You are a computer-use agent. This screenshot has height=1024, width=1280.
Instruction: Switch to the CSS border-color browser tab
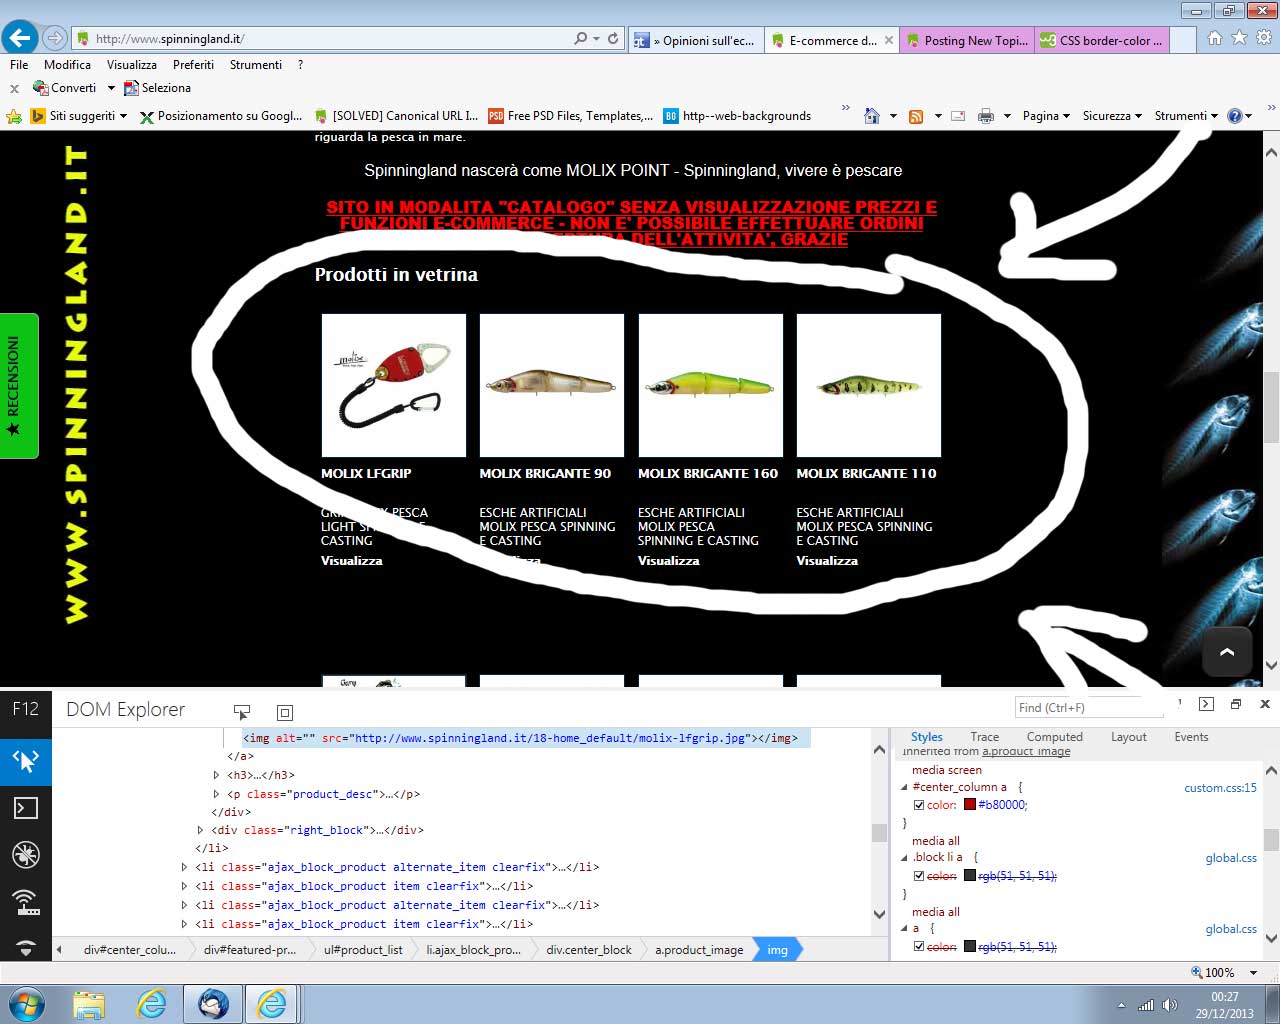click(1102, 40)
